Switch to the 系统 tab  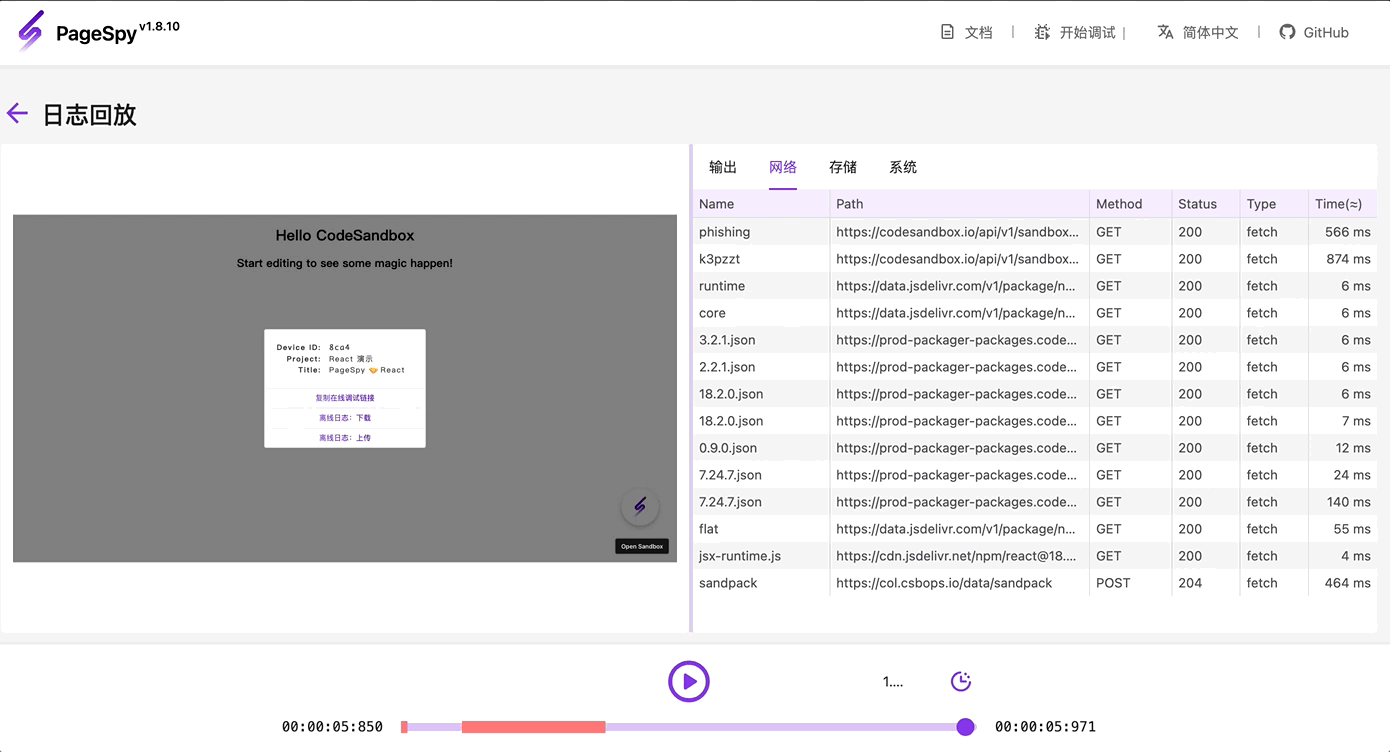pyautogui.click(x=902, y=167)
